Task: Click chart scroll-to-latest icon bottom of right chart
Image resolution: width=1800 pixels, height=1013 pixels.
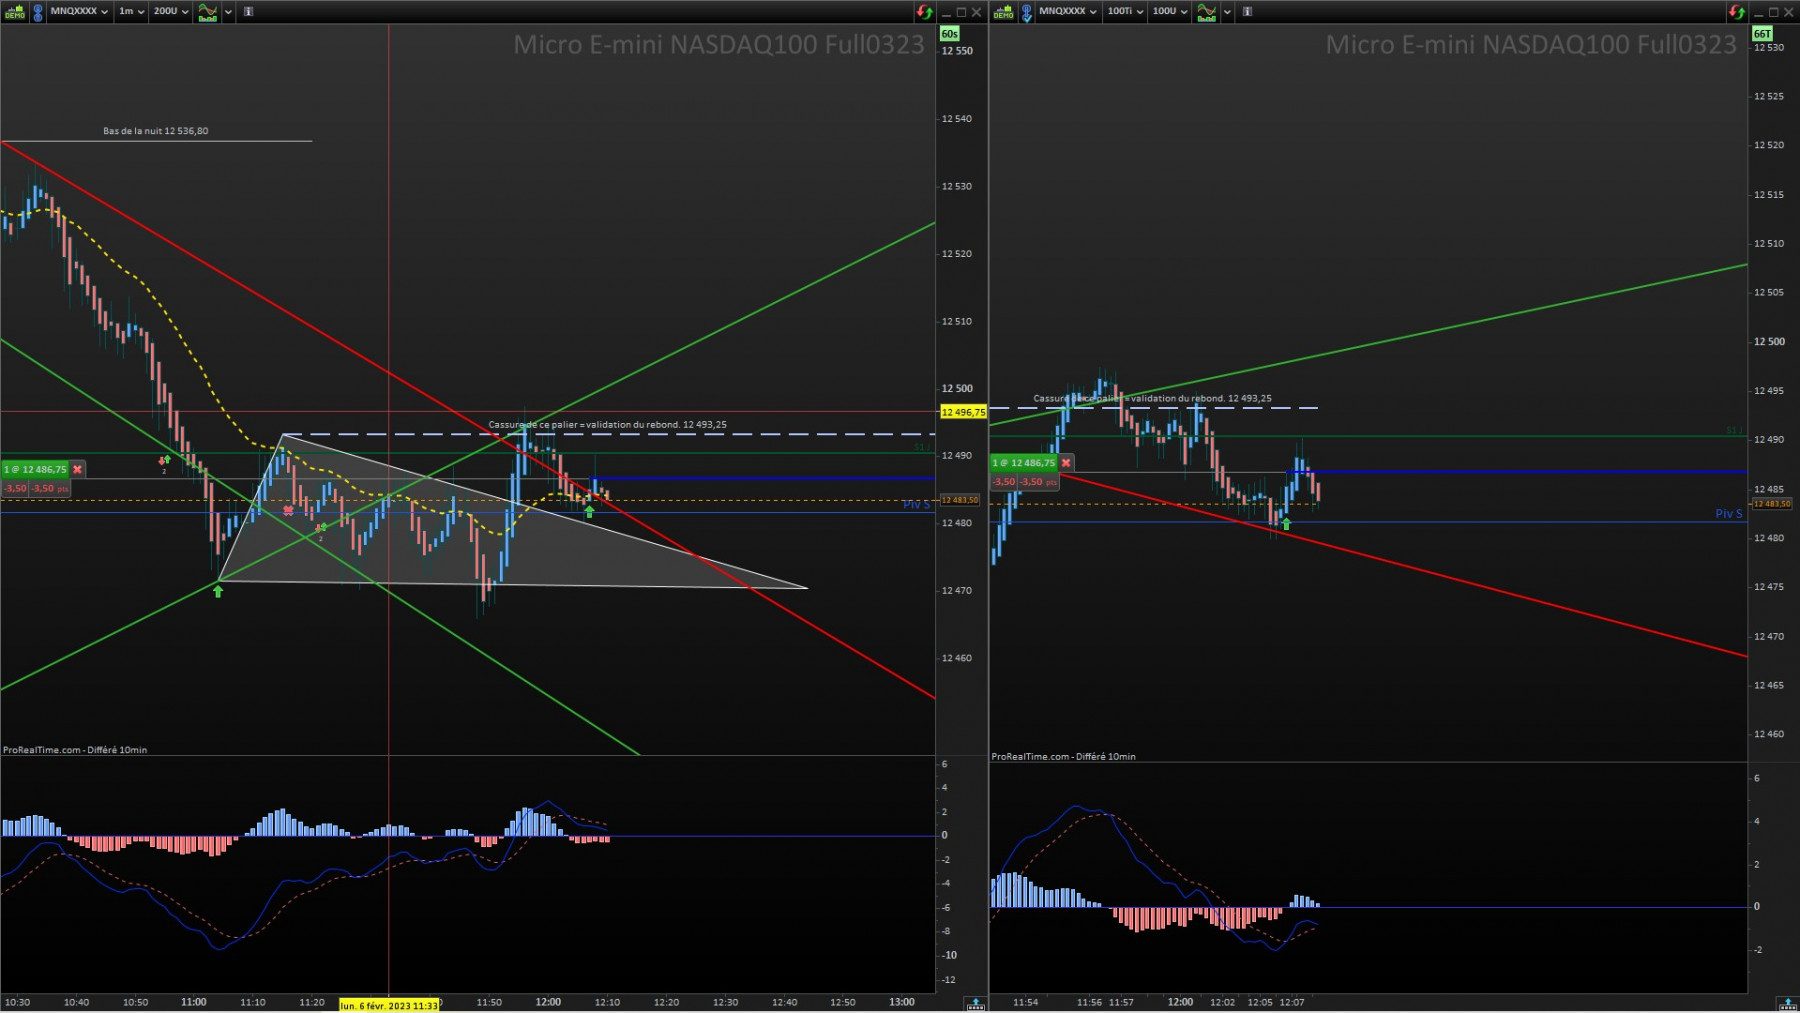Action: click(1787, 1003)
